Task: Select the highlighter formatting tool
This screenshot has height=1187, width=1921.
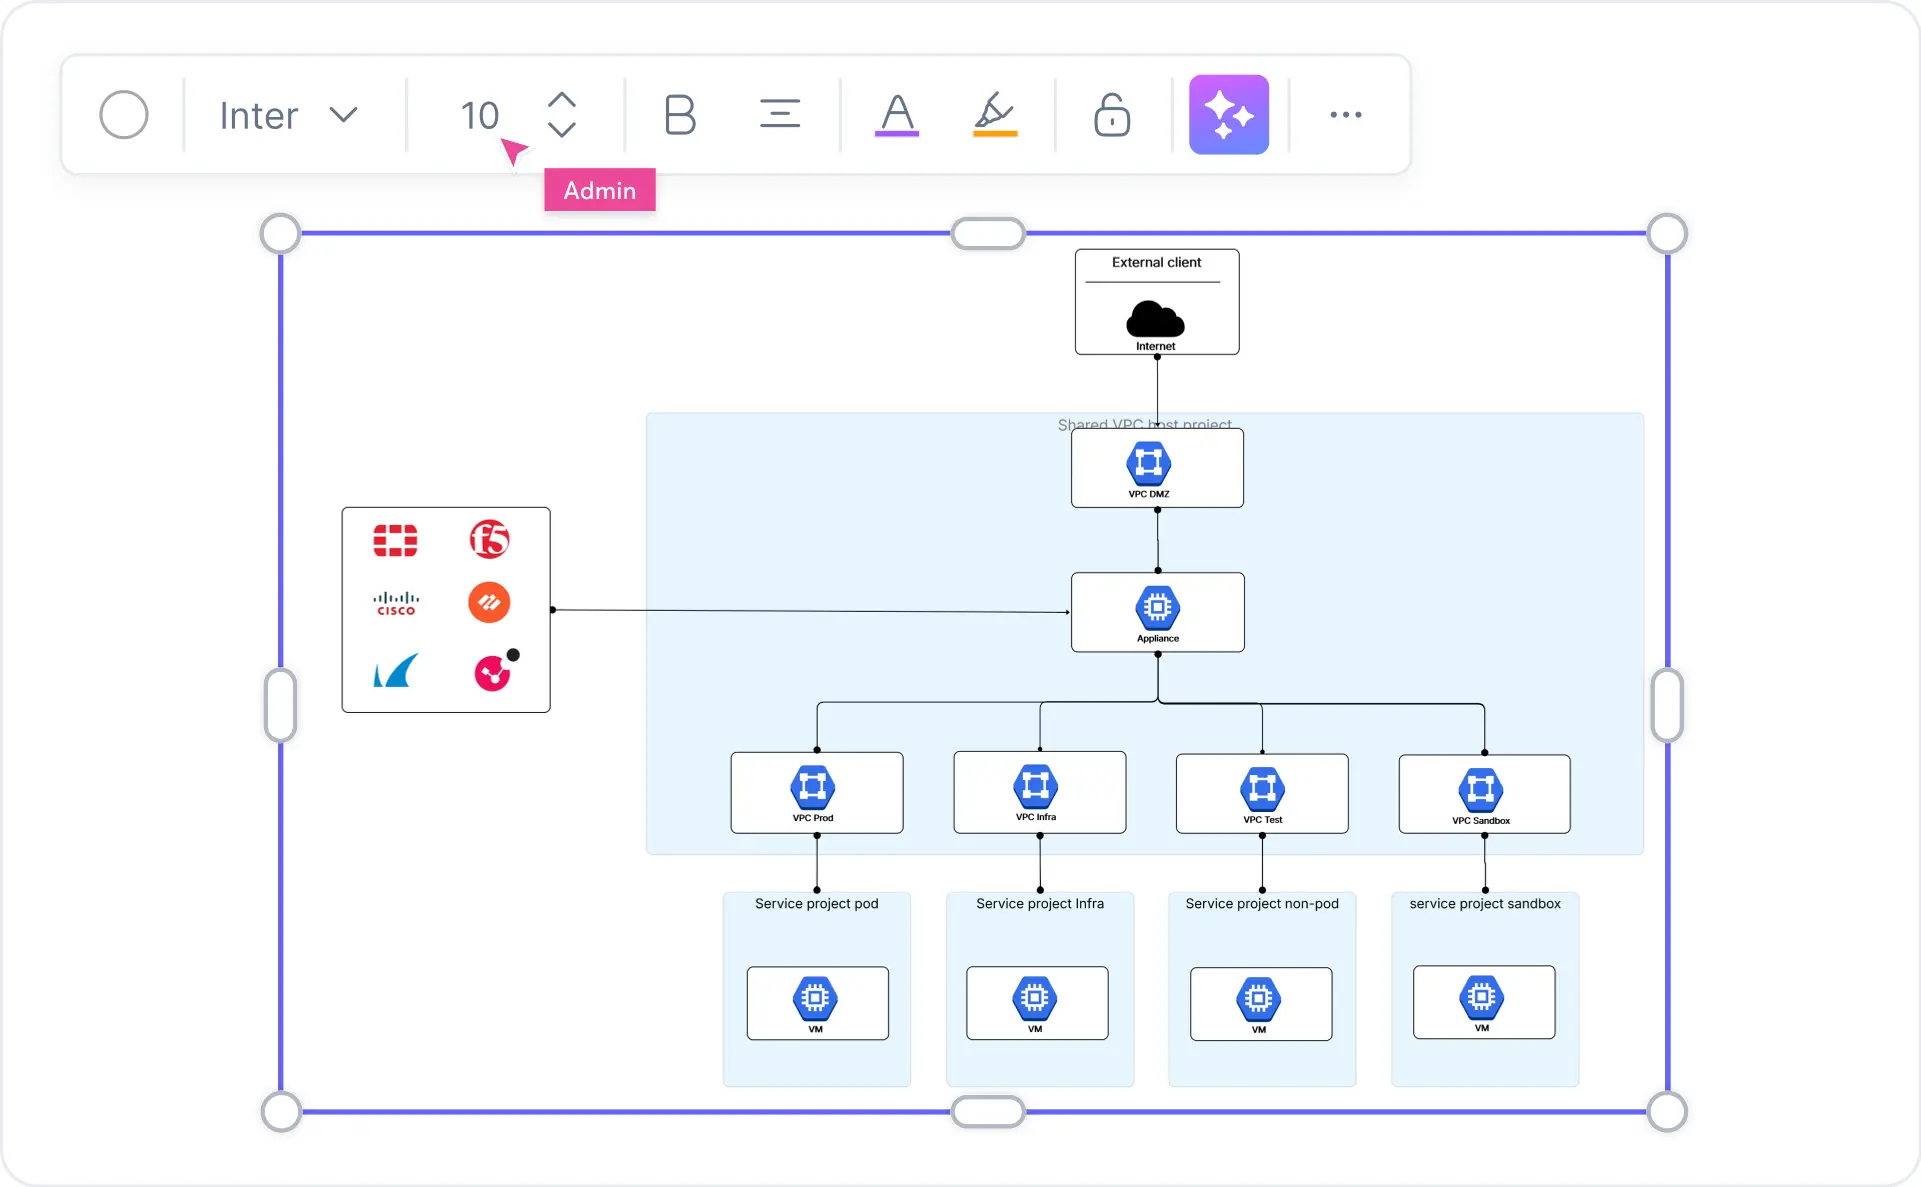Action: pos(995,114)
